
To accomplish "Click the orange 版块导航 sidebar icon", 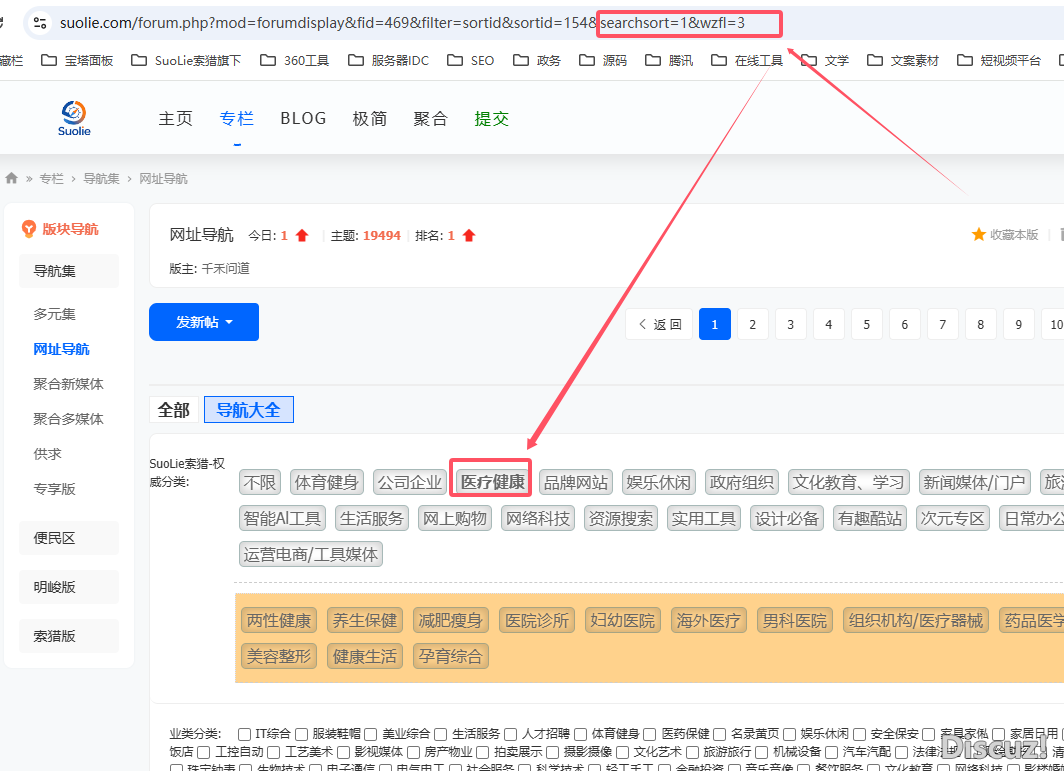I will 29,229.
